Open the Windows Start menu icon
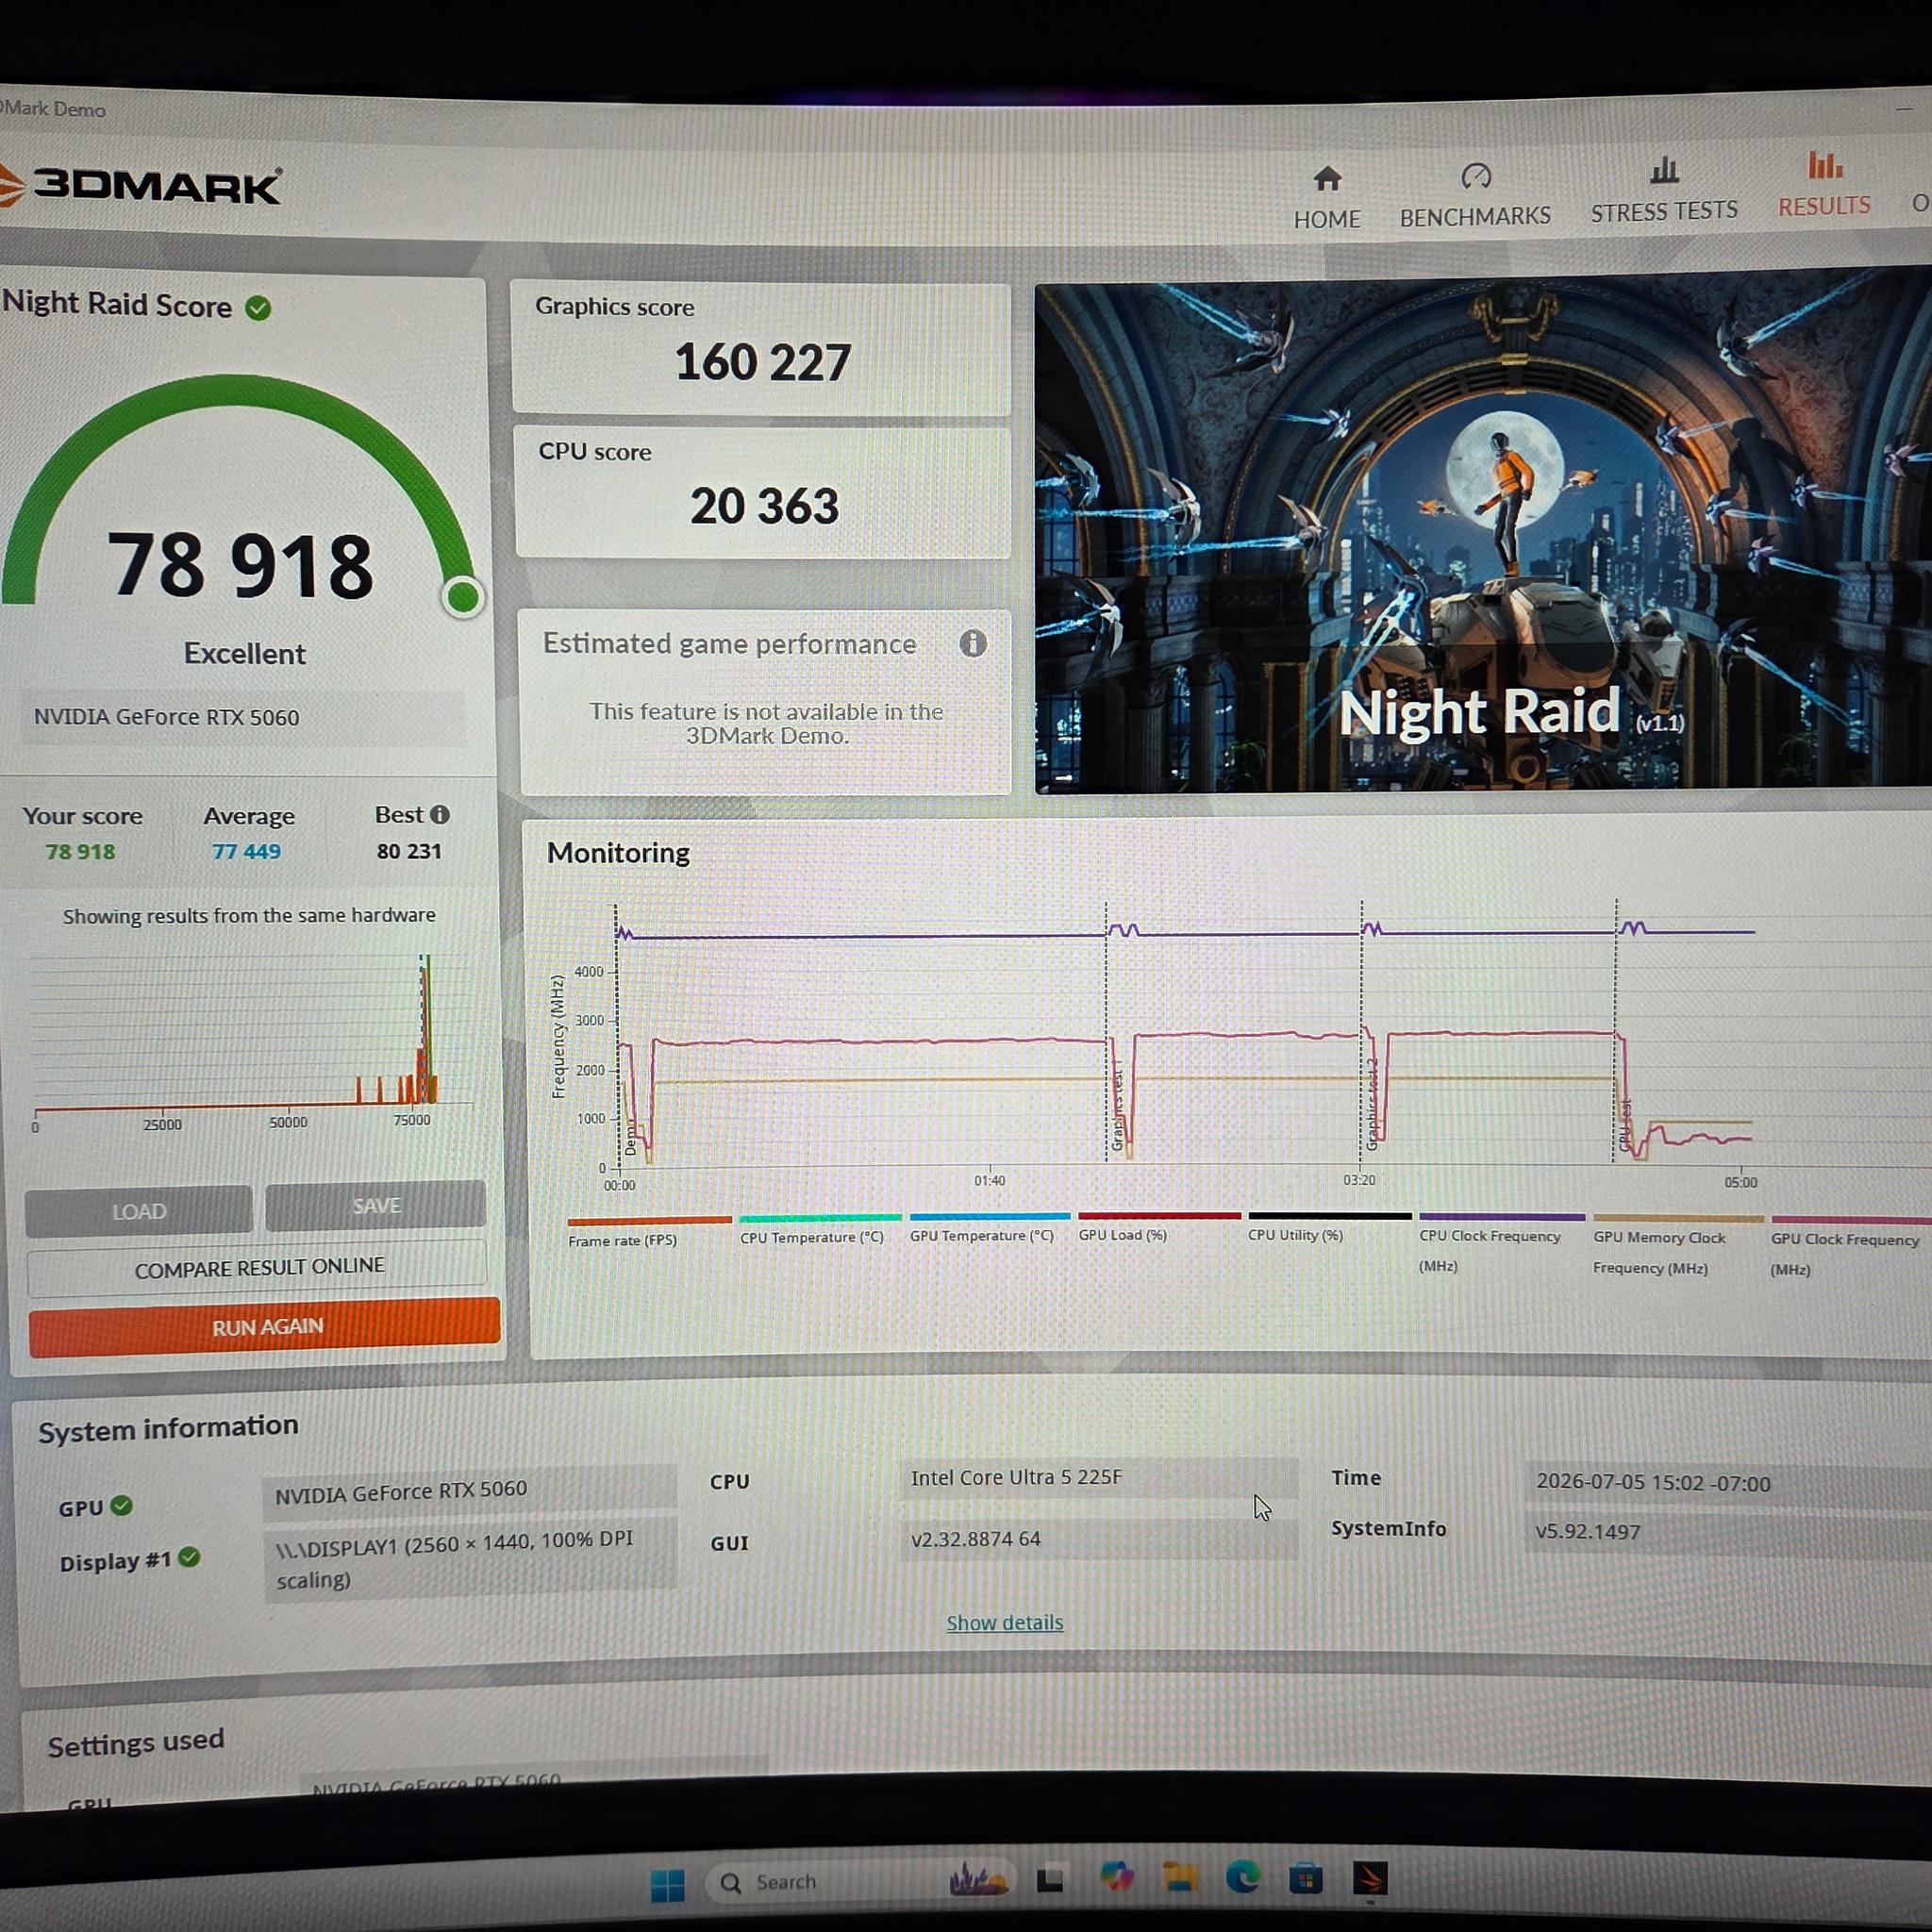Viewport: 1932px width, 1932px height. 667,1886
